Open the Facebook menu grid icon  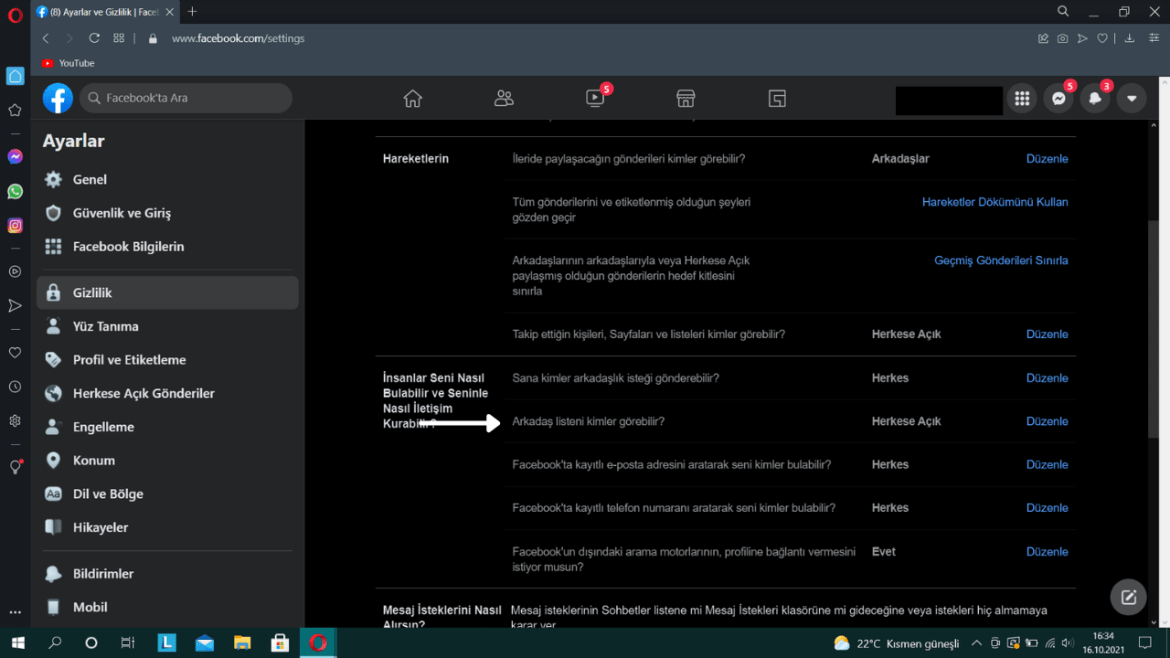click(1021, 98)
